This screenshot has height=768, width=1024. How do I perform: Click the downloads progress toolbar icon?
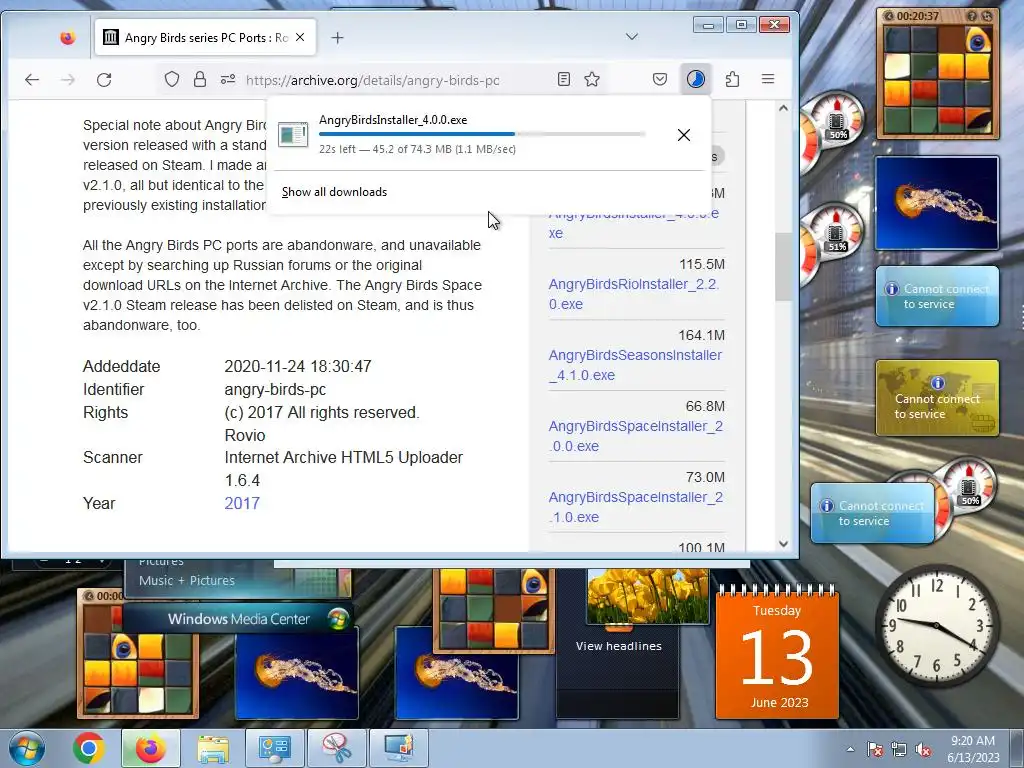pos(696,80)
